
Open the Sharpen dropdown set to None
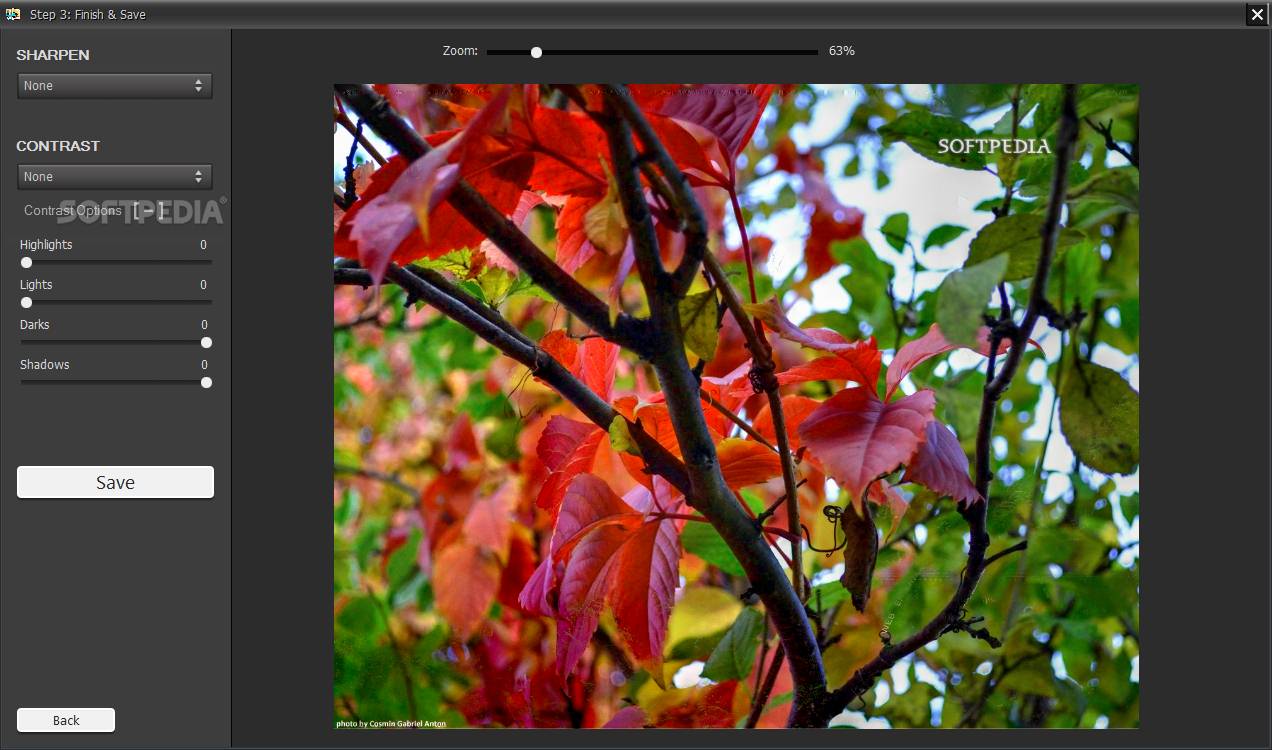pyautogui.click(x=115, y=86)
